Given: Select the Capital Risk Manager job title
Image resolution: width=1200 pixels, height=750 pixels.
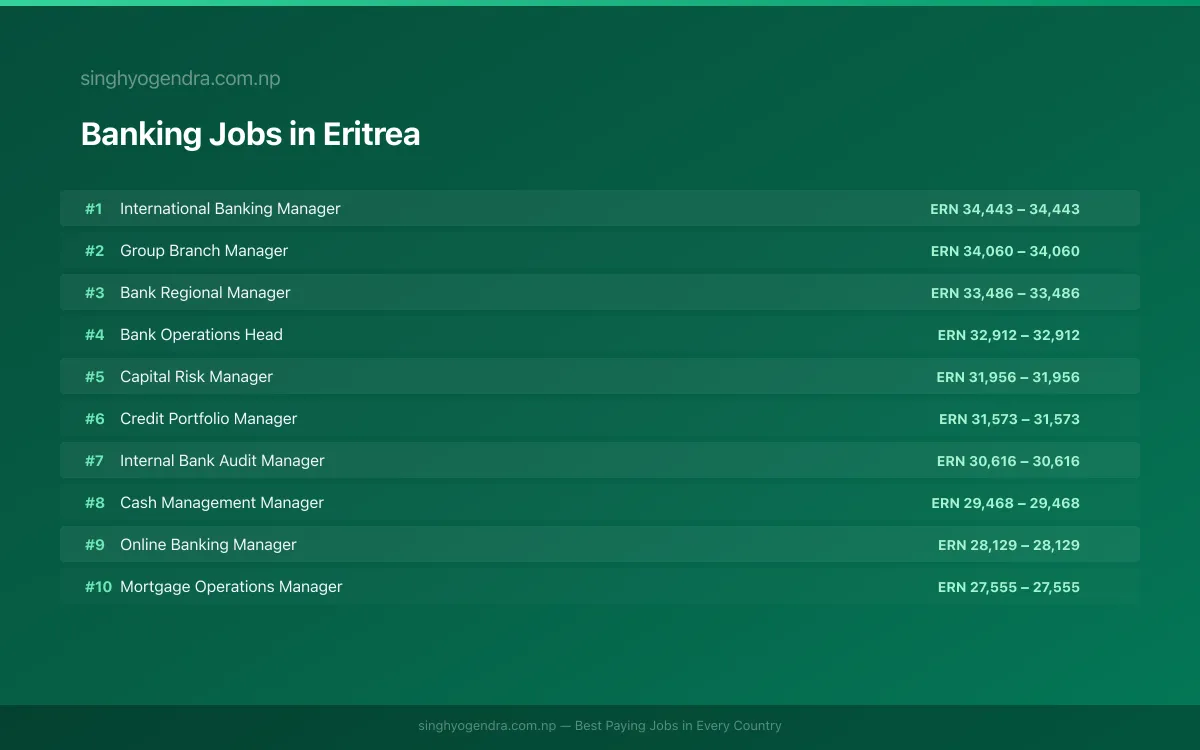Looking at the screenshot, I should [196, 377].
